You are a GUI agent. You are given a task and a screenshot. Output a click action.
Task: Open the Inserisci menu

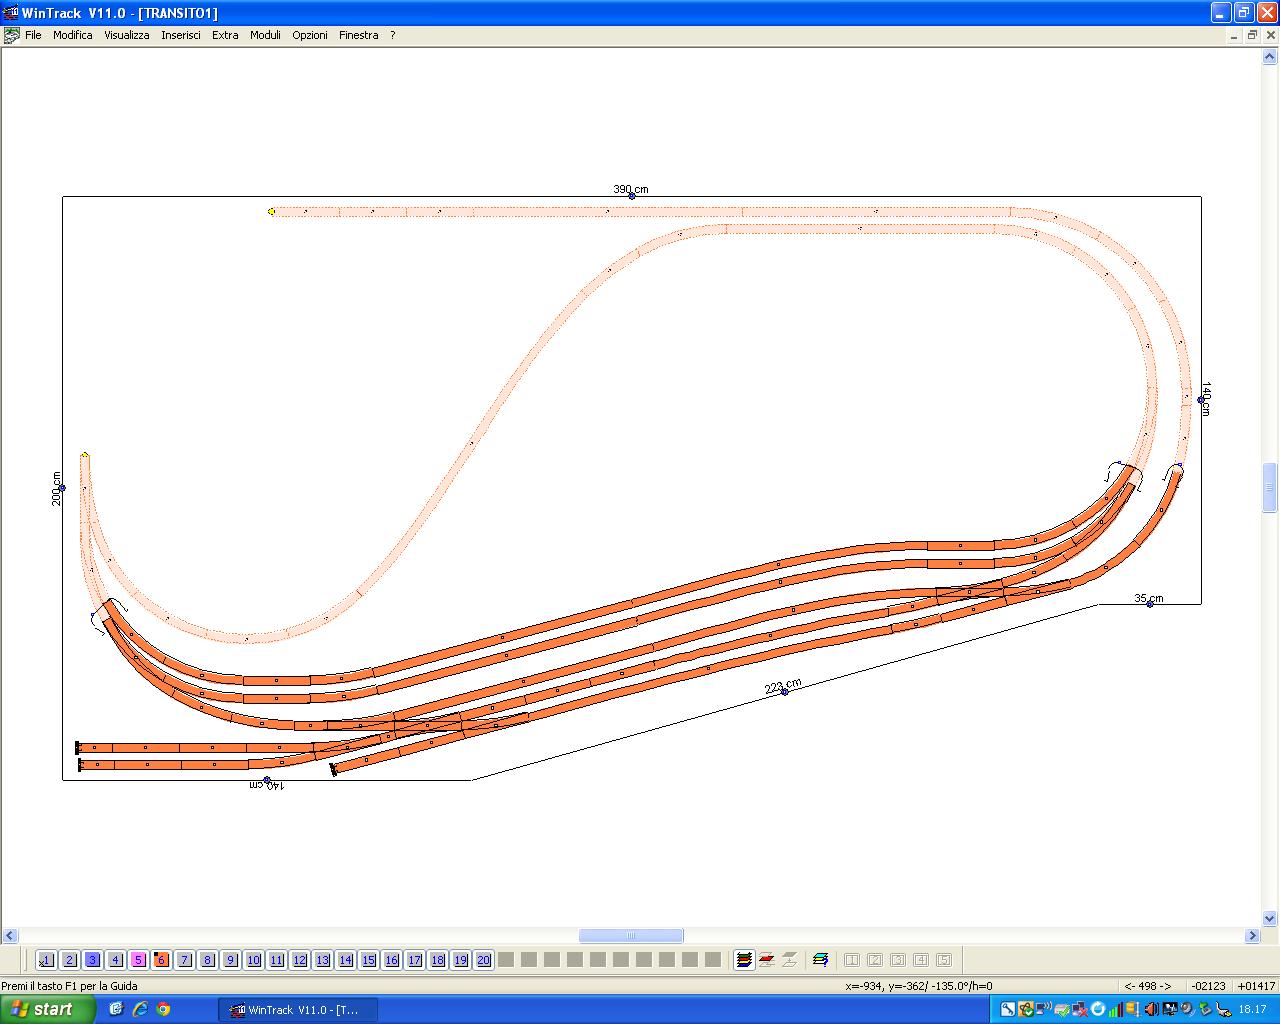181,35
